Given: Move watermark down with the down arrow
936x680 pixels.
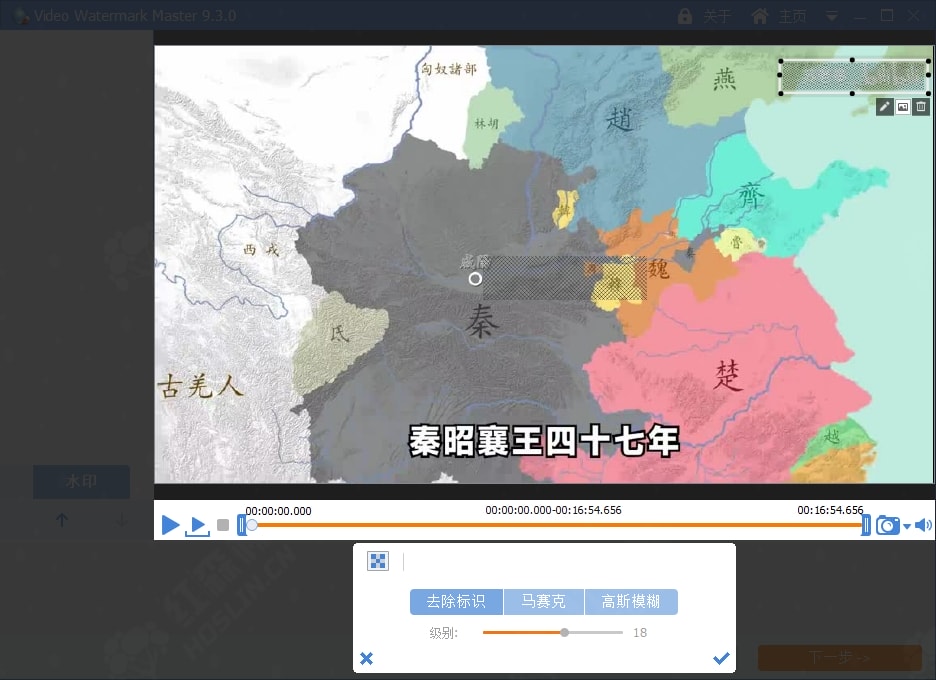Looking at the screenshot, I should coord(122,520).
